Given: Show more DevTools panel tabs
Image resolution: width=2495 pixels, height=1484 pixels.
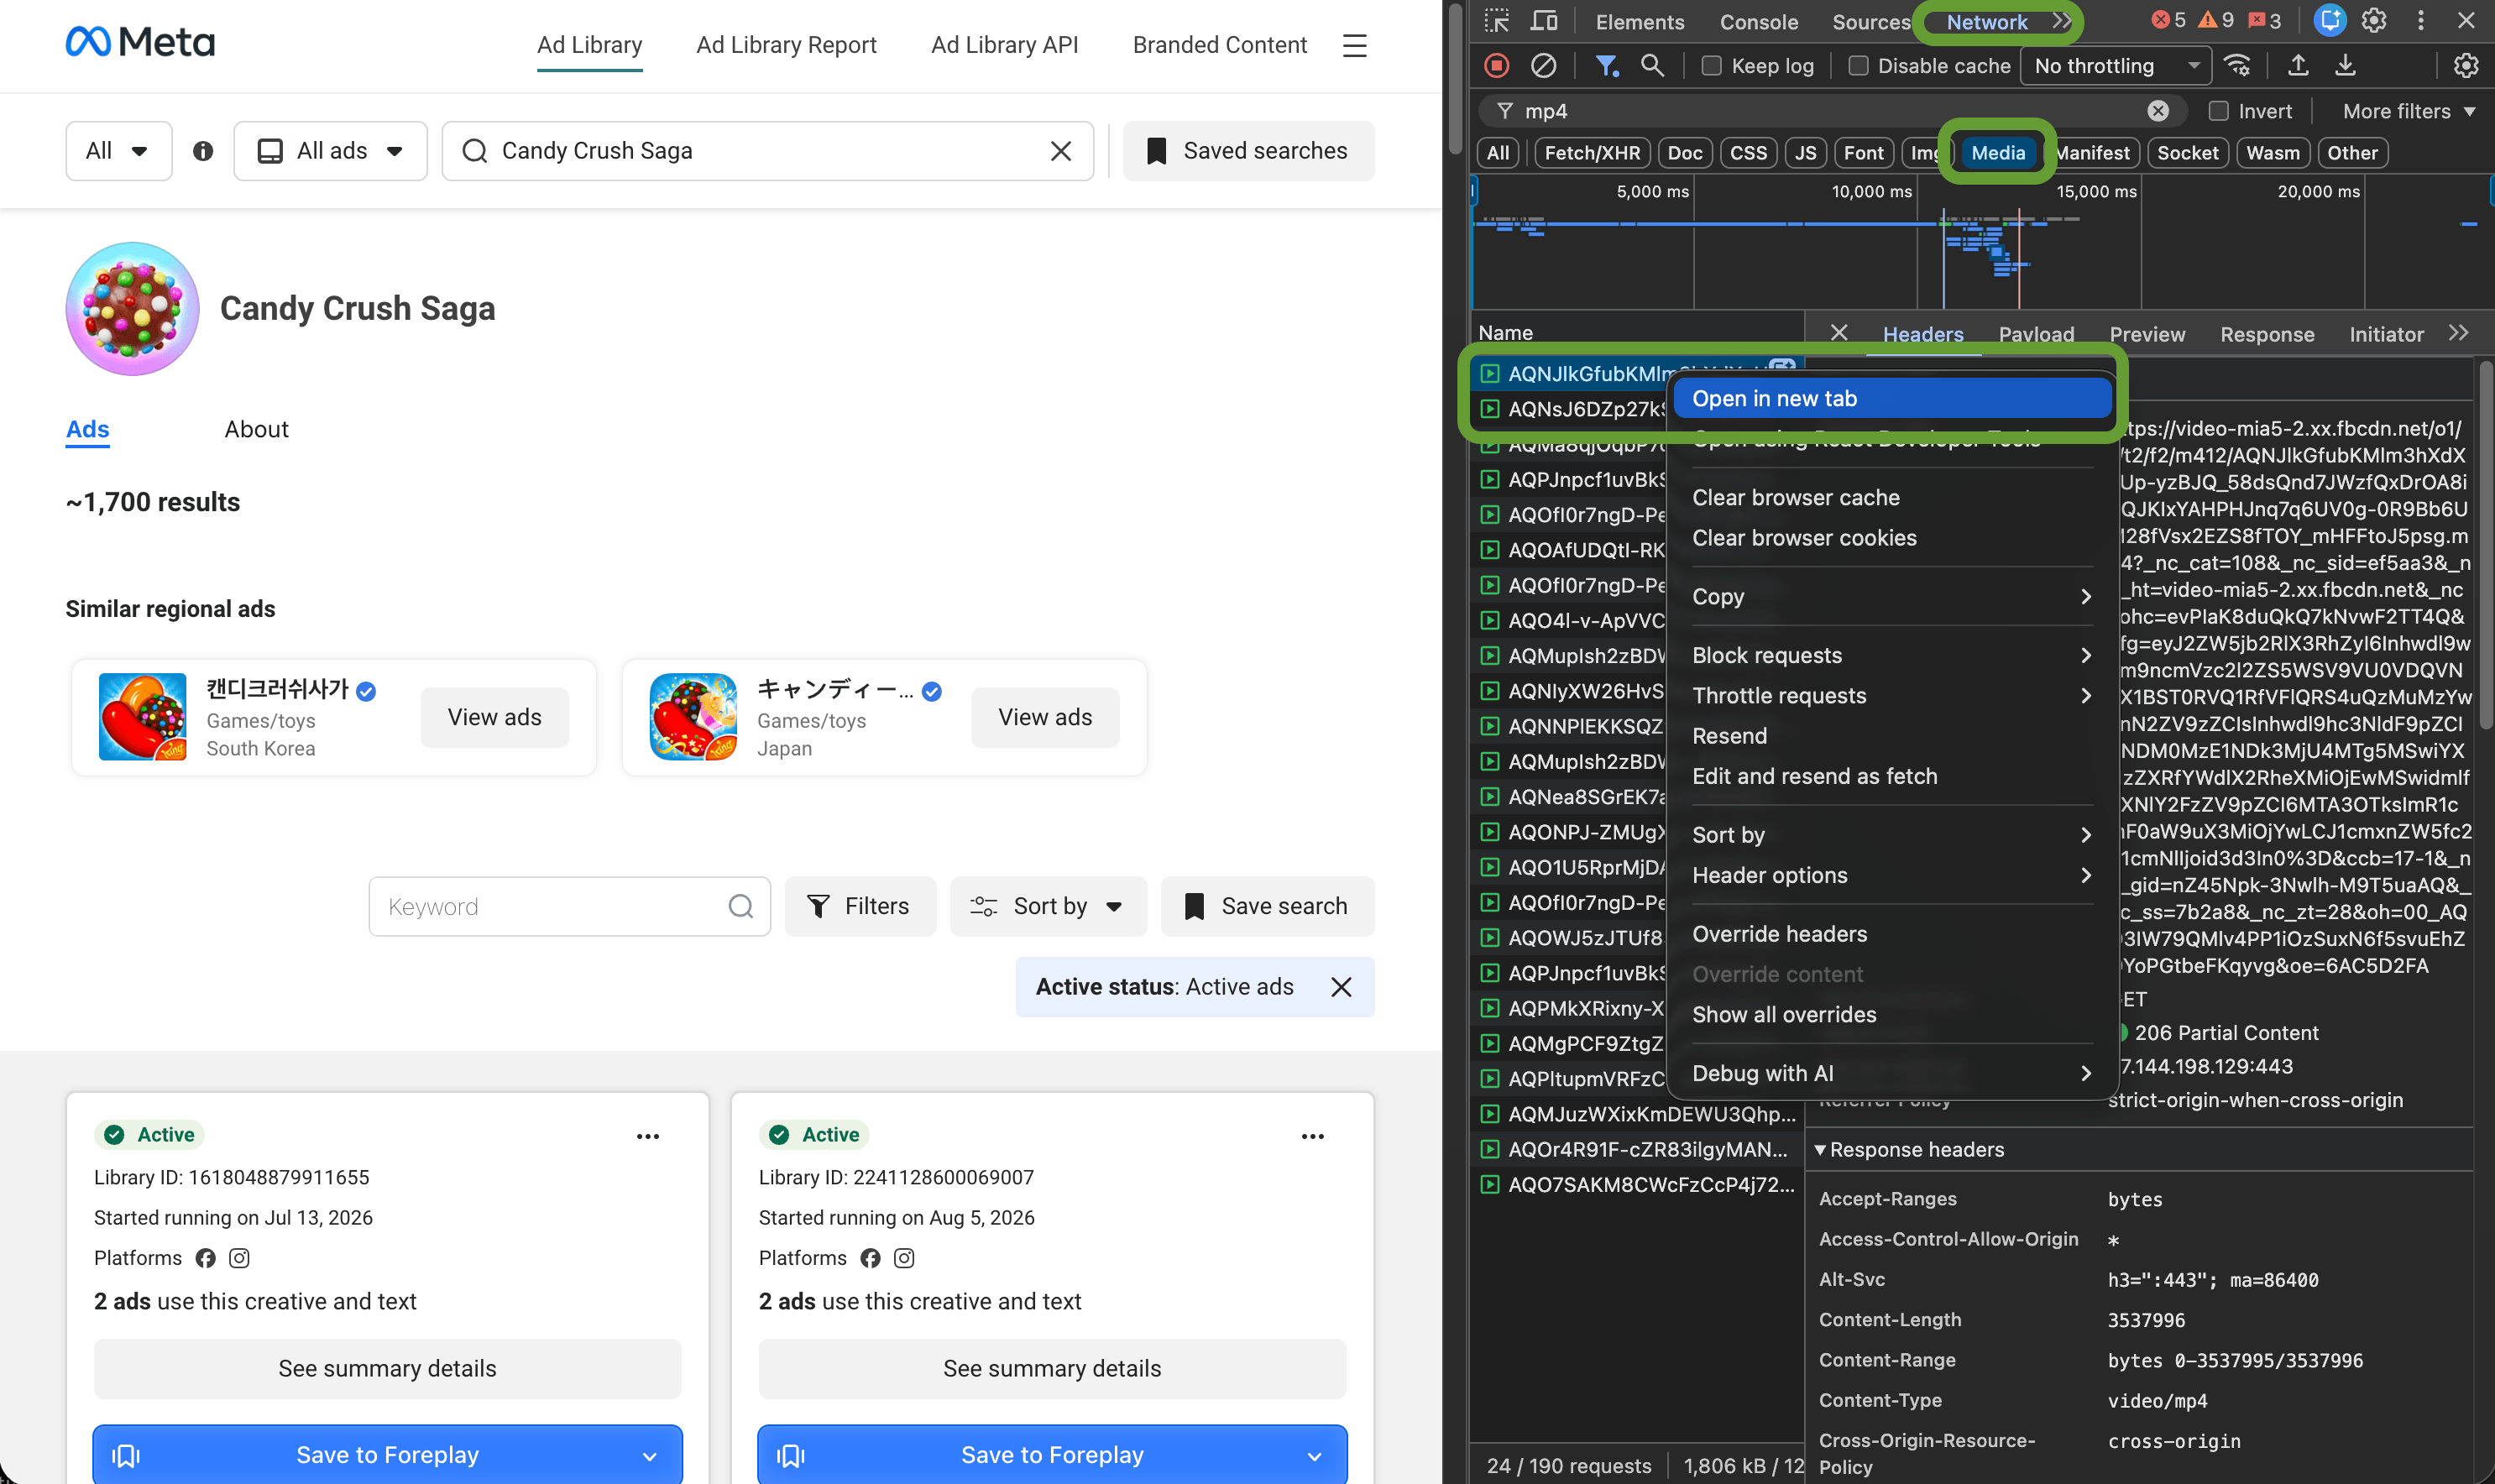Looking at the screenshot, I should click(x=2061, y=21).
